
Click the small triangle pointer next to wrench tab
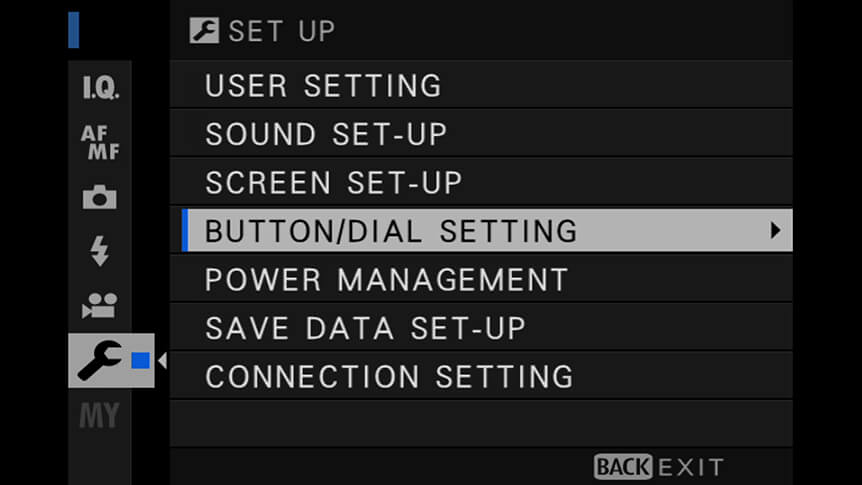point(161,360)
